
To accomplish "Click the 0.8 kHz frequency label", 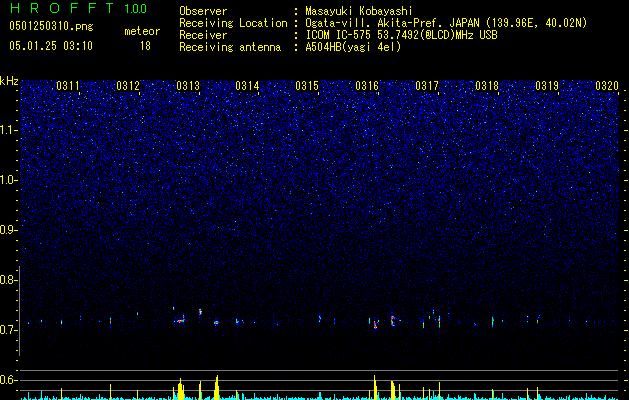I will 8,280.
